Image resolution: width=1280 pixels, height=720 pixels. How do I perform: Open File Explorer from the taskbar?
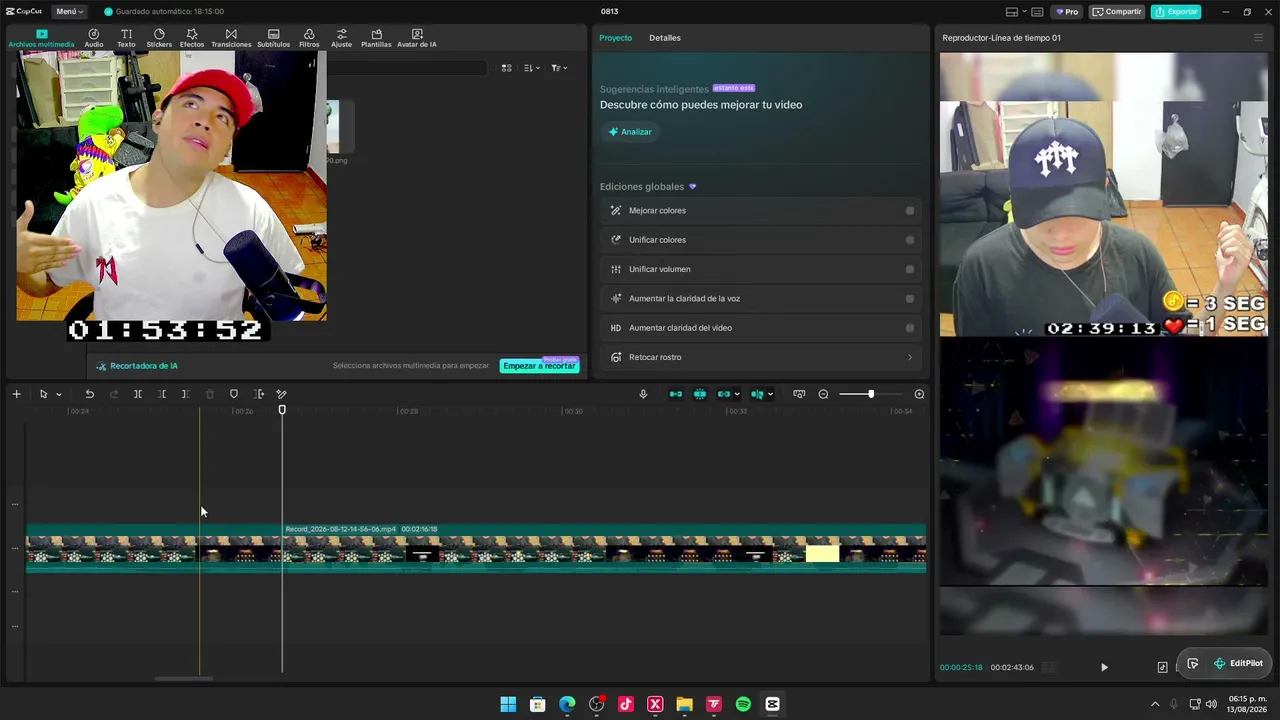click(x=684, y=704)
